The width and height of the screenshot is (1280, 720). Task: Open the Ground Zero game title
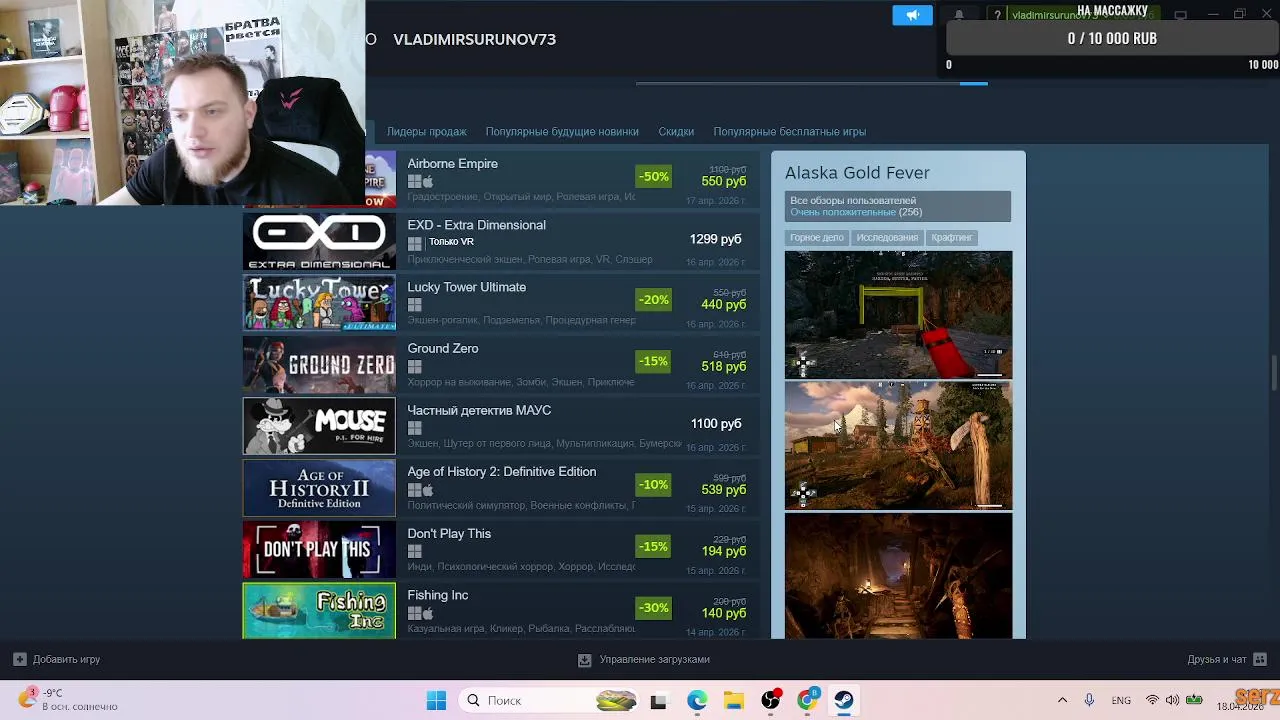click(x=442, y=349)
